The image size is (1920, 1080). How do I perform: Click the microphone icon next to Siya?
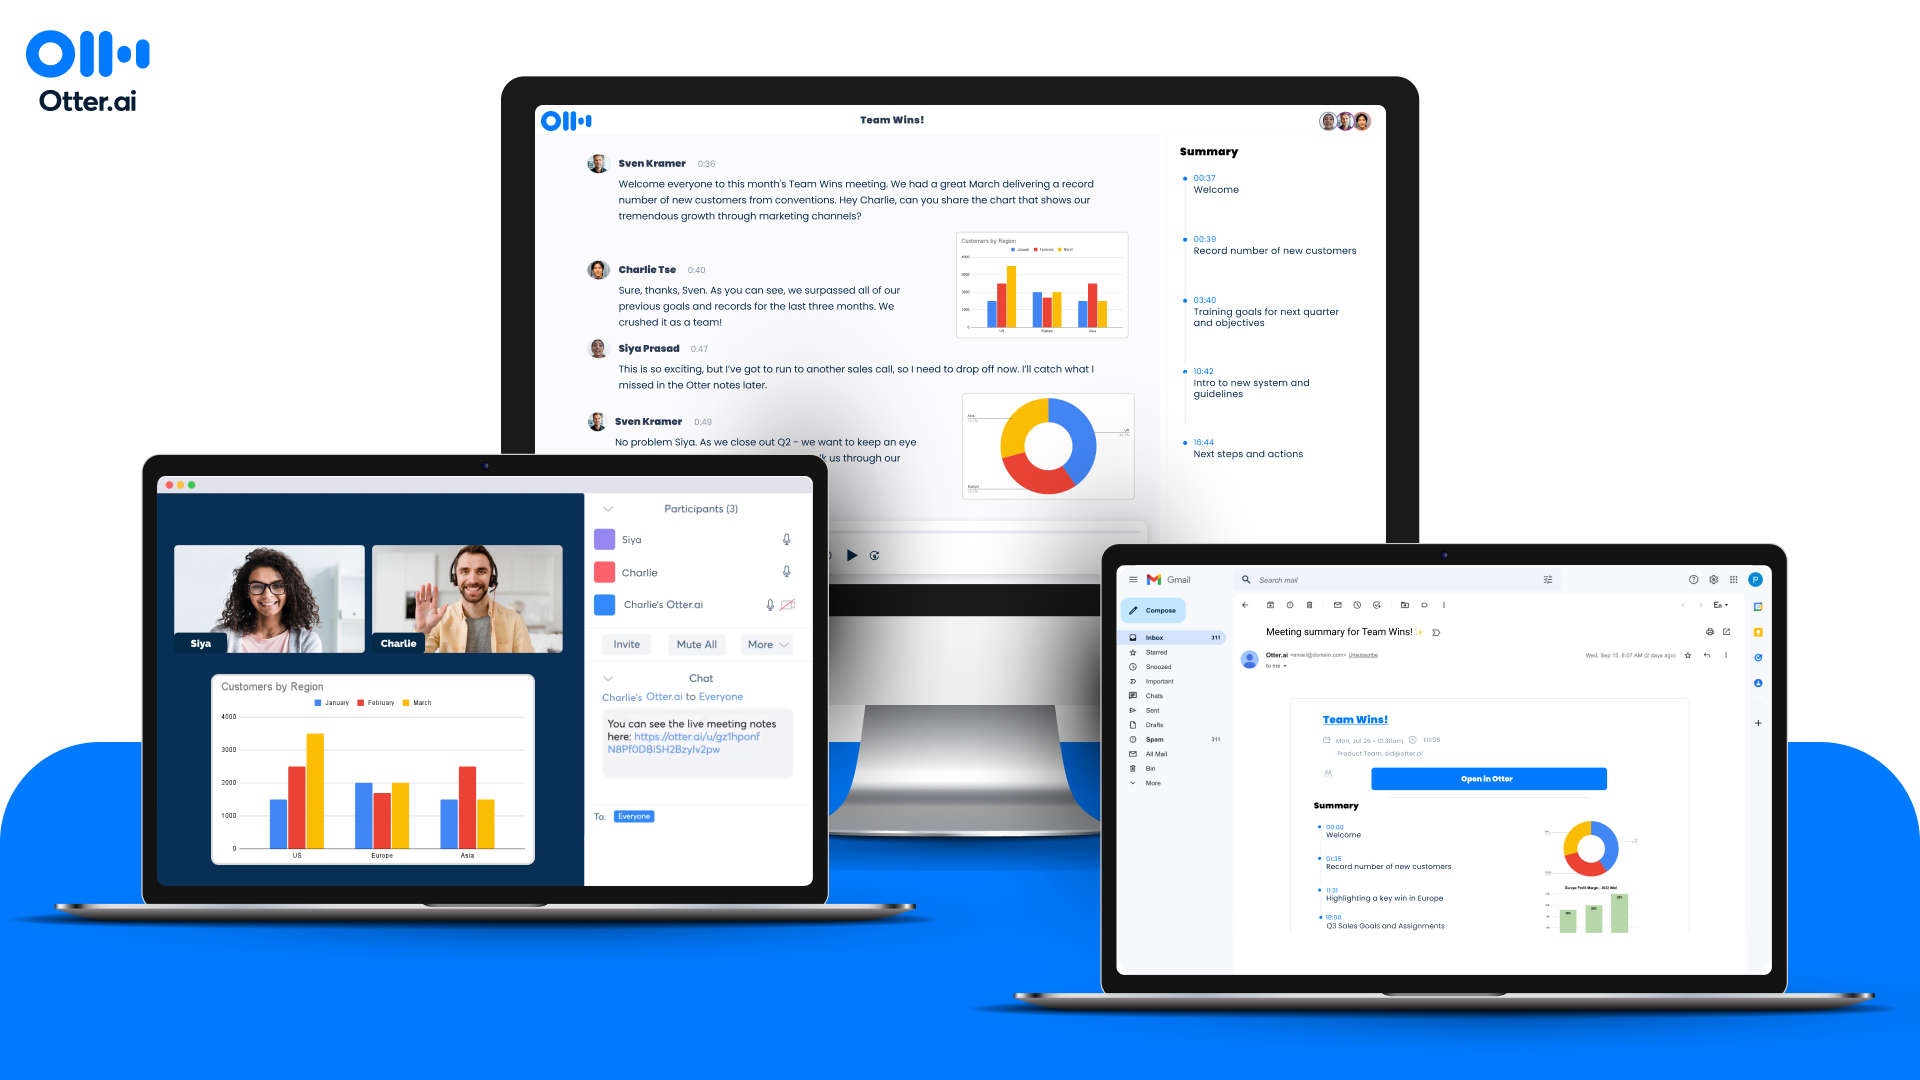point(787,539)
